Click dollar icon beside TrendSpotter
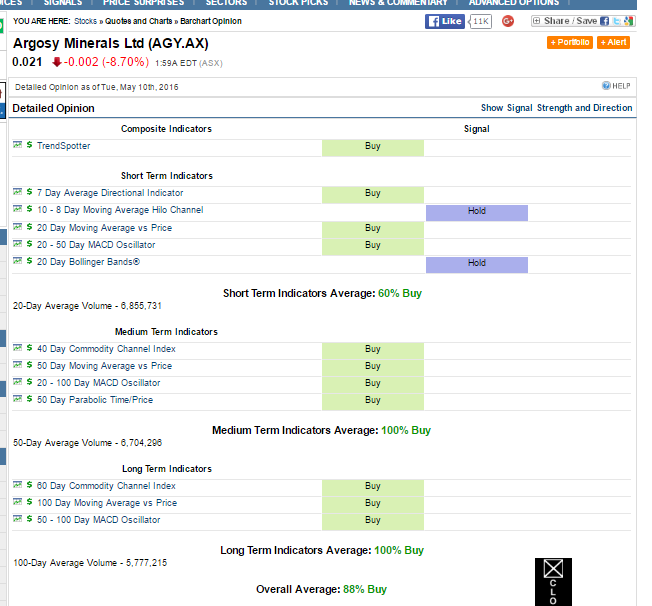 pyautogui.click(x=30, y=145)
